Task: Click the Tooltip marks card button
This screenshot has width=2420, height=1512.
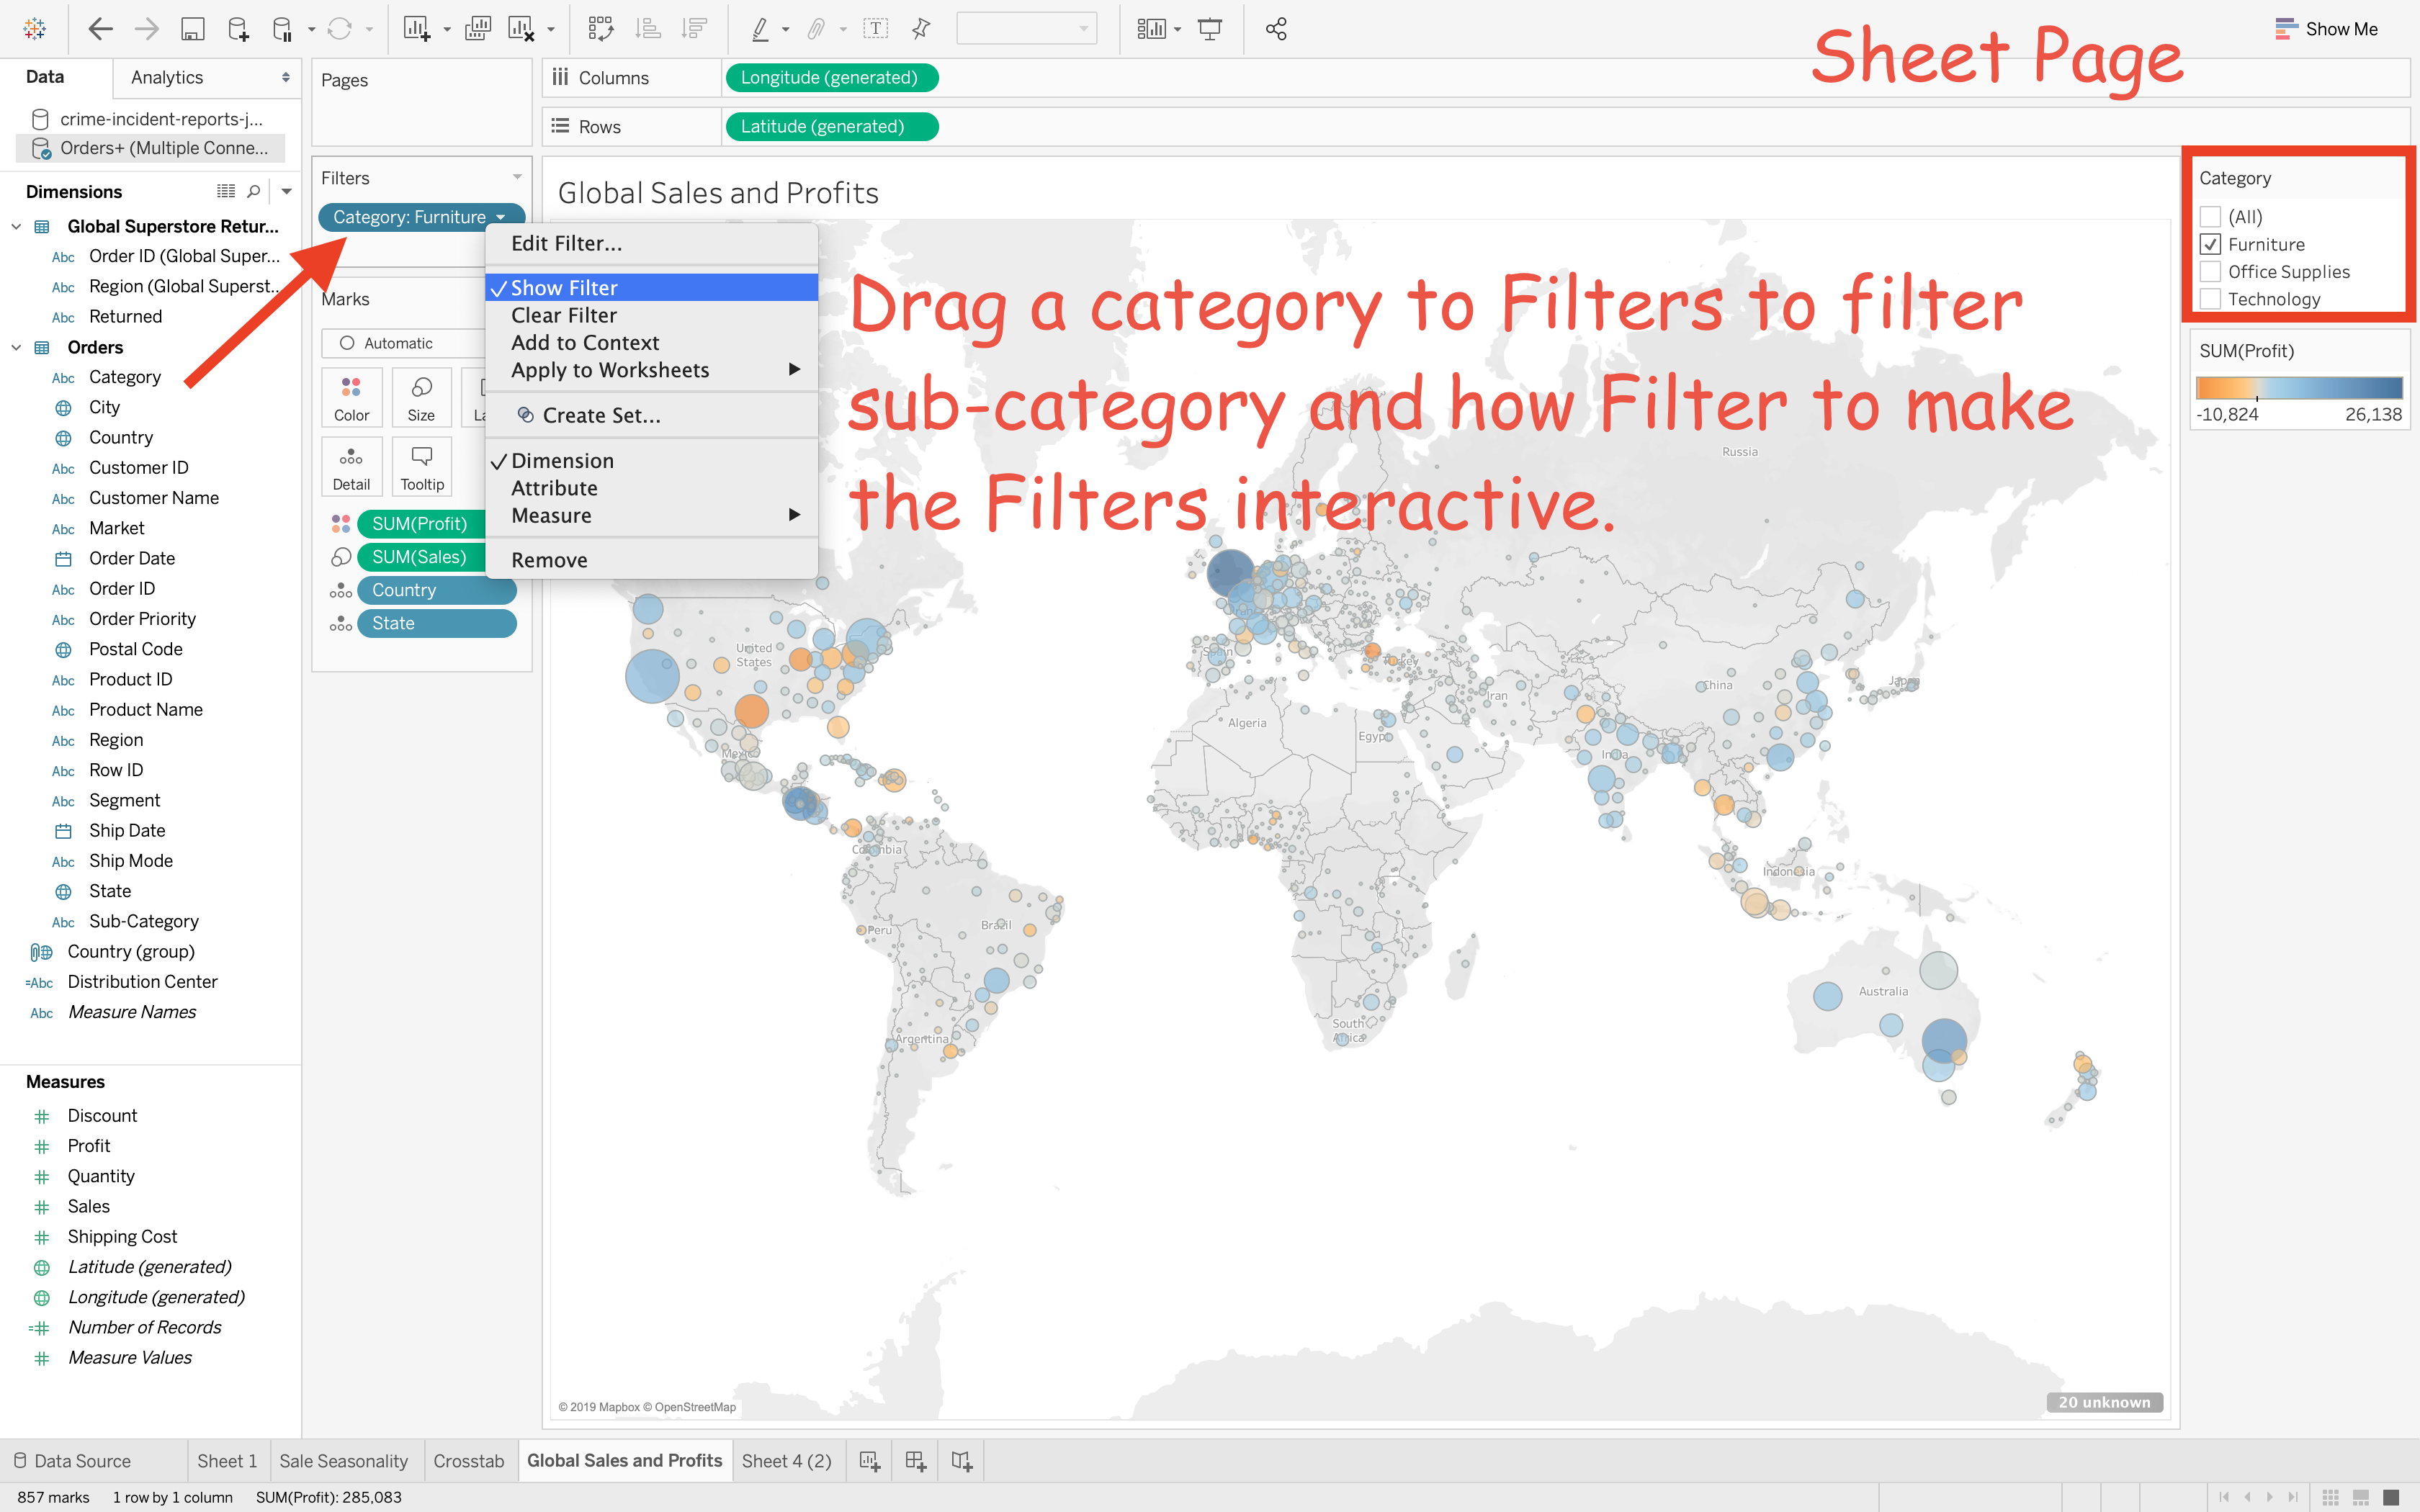Action: coord(422,467)
